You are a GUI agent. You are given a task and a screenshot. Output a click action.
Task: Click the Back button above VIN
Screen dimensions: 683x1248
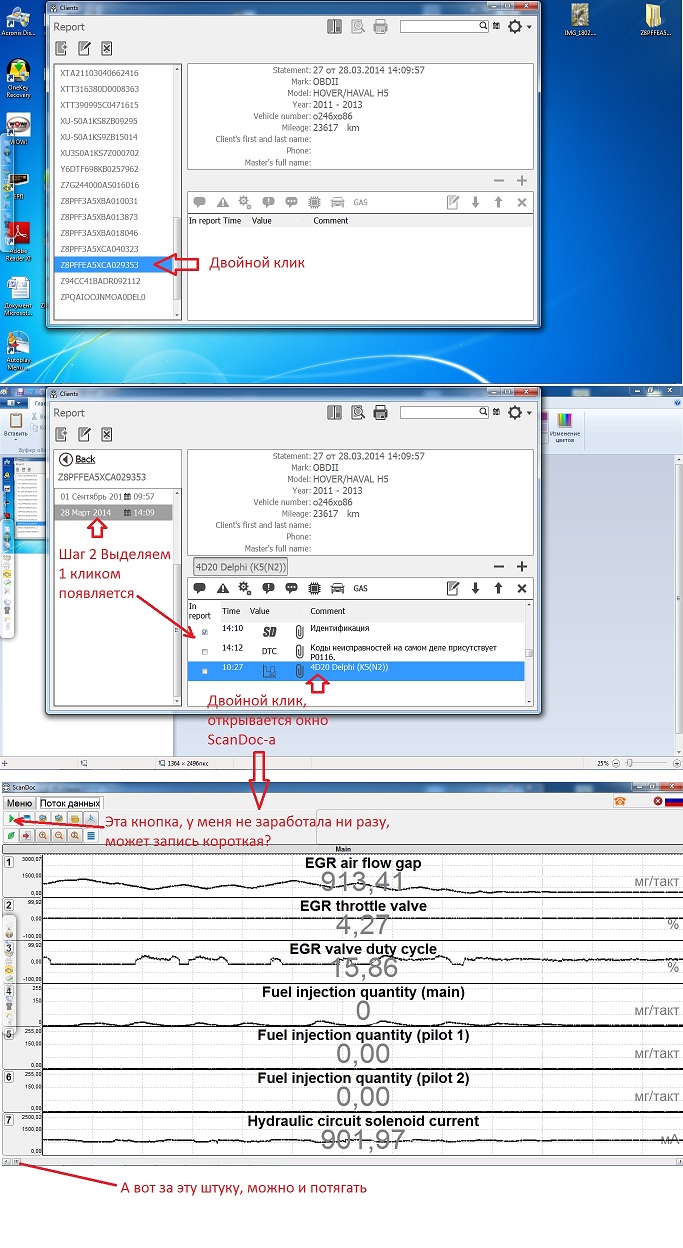(77, 459)
